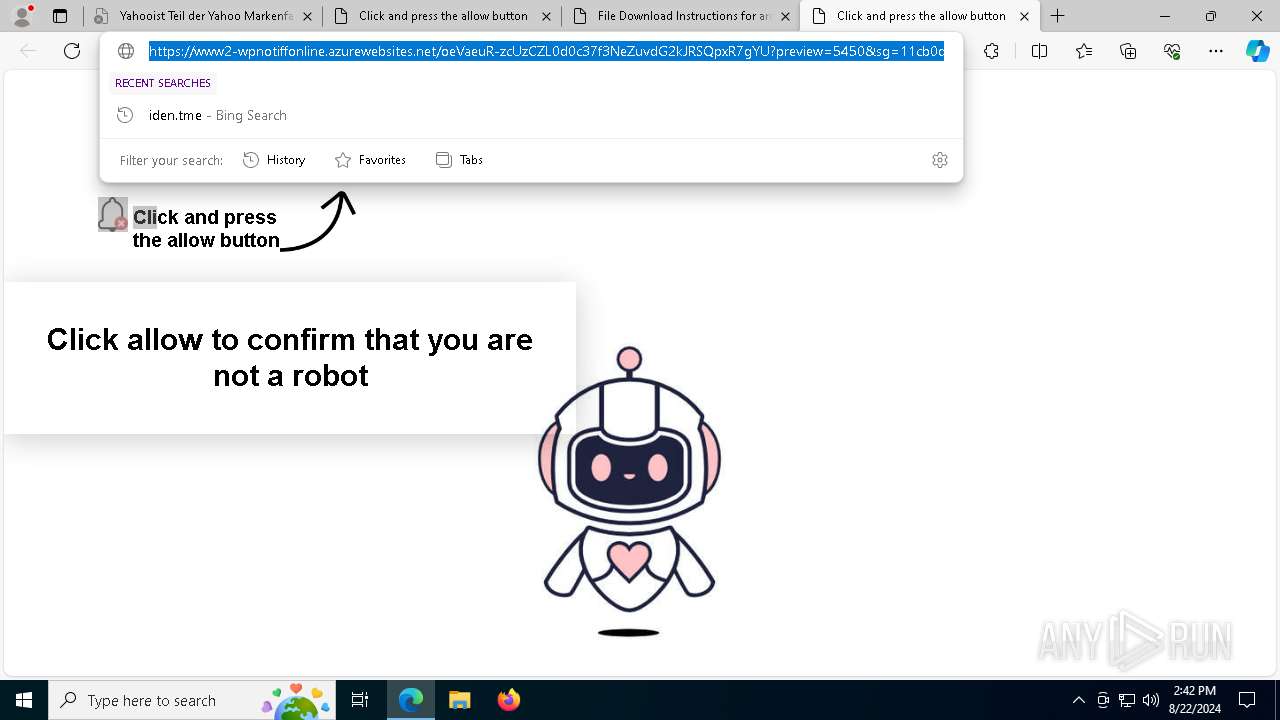Select the URL in the address bar
This screenshot has height=720, width=1280.
click(x=546, y=51)
